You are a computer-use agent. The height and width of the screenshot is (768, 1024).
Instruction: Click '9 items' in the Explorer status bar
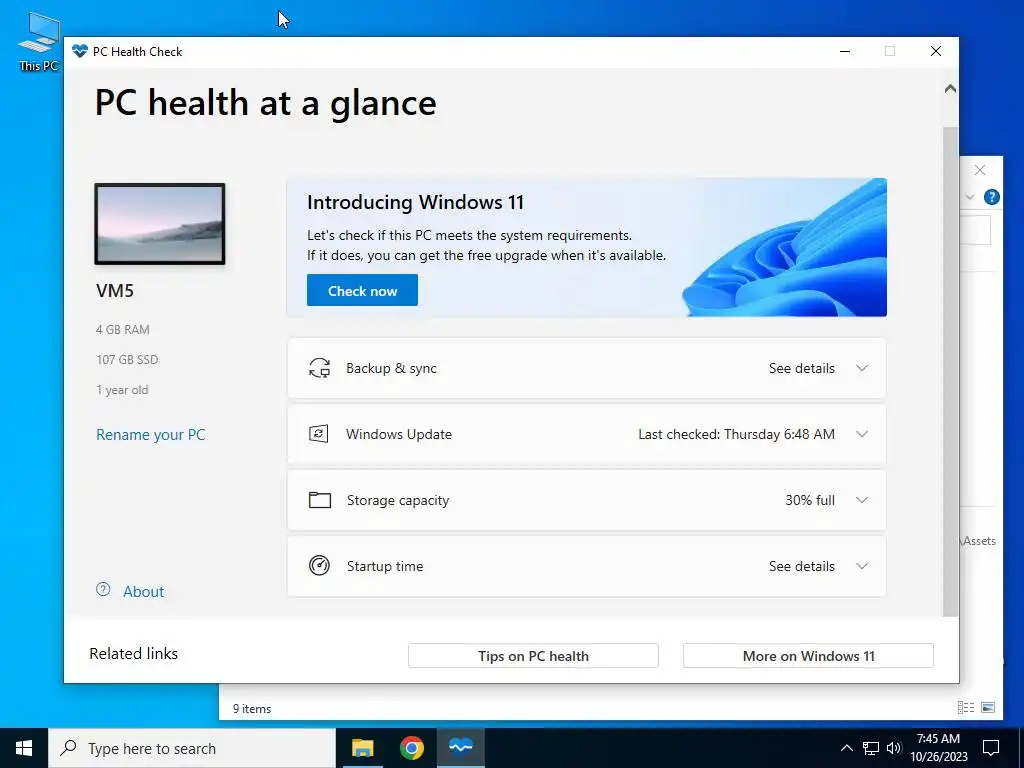click(x=252, y=709)
